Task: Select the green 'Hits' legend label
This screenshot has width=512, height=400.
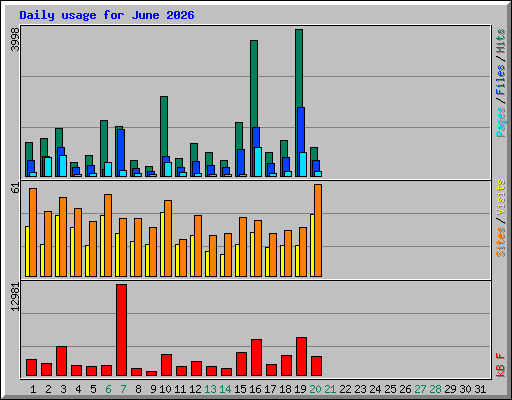Action: (501, 41)
